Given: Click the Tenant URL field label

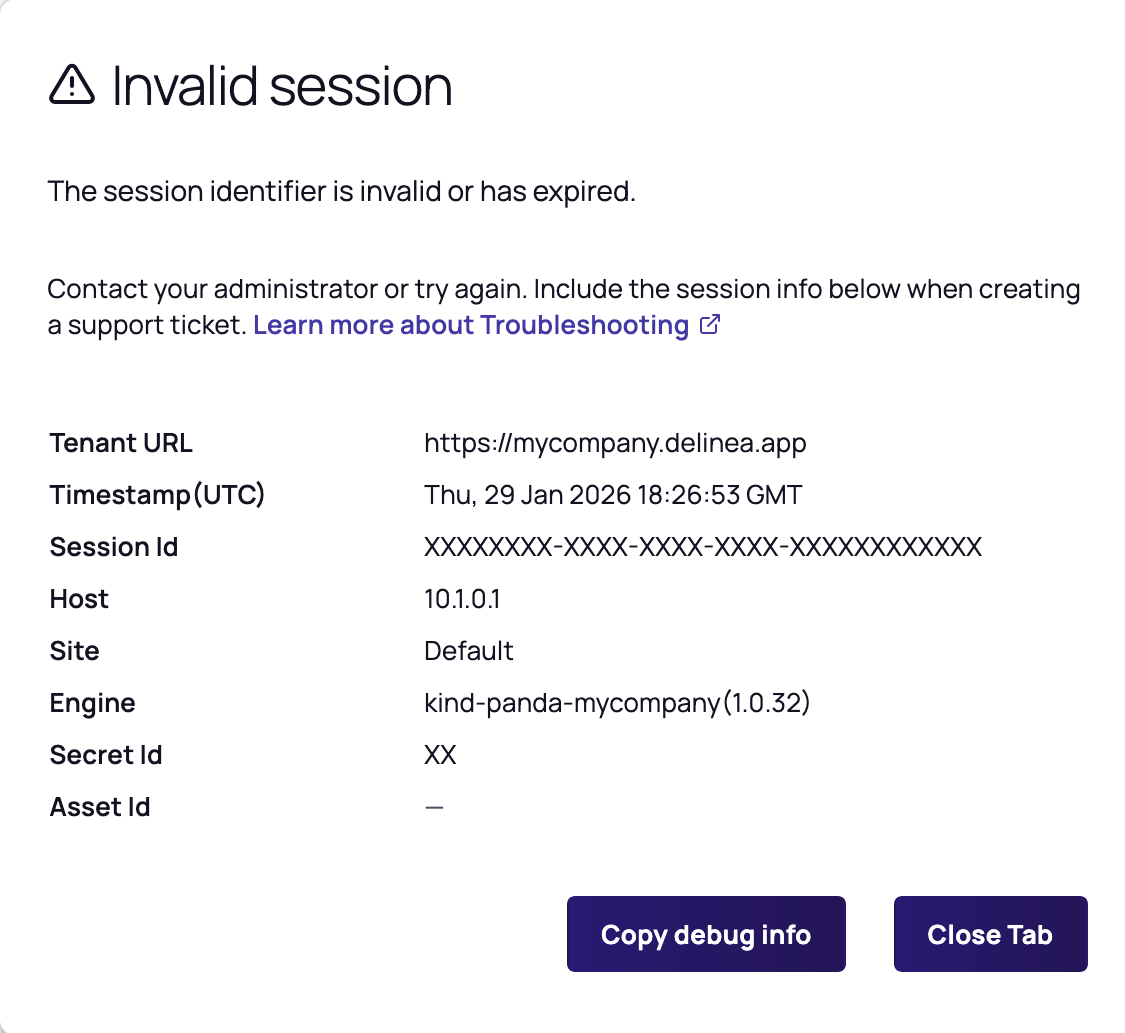Looking at the screenshot, I should click(x=121, y=443).
